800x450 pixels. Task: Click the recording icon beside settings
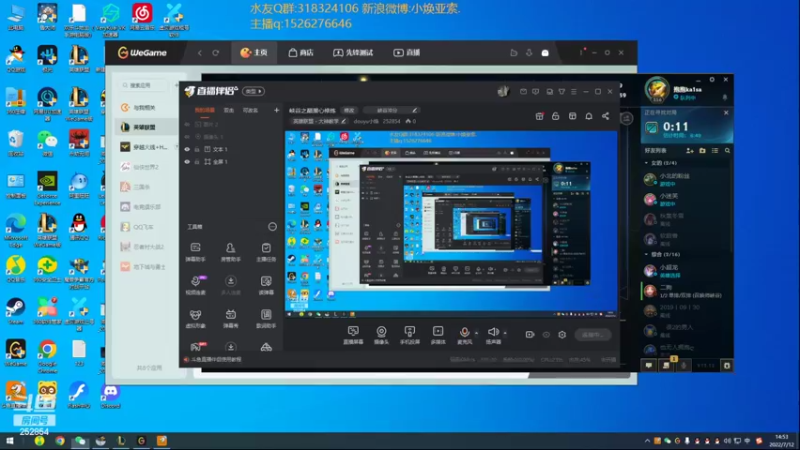click(x=530, y=335)
